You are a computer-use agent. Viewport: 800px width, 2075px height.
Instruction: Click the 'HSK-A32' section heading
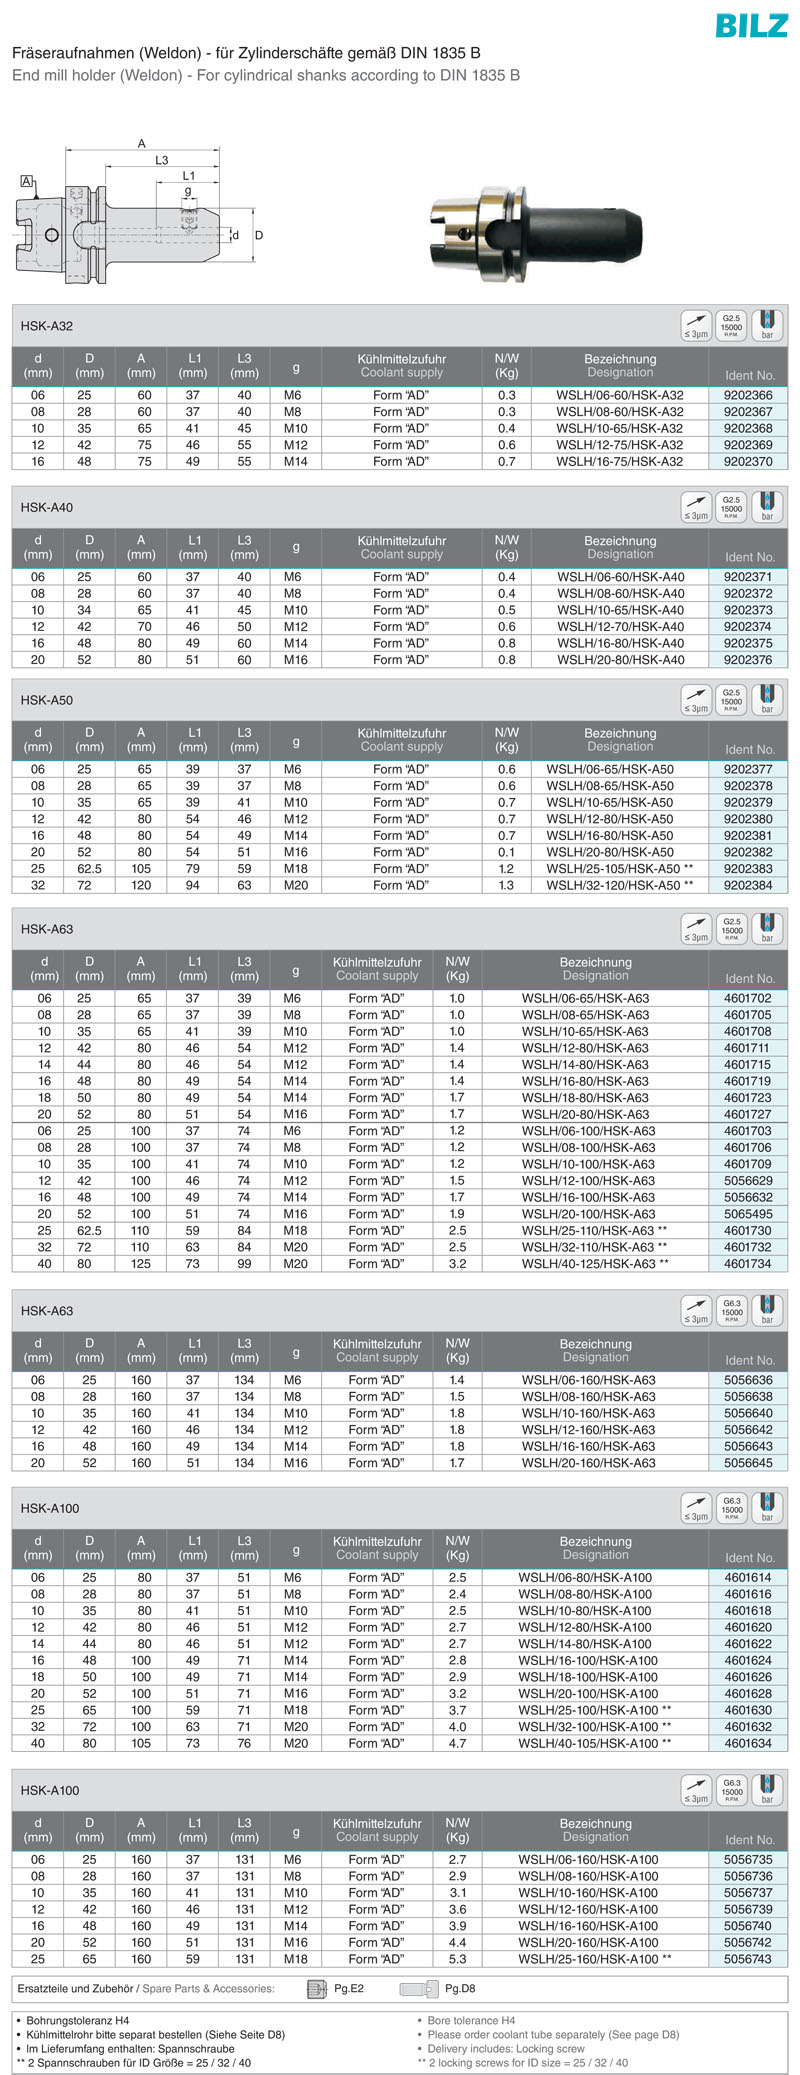pyautogui.click(x=47, y=326)
